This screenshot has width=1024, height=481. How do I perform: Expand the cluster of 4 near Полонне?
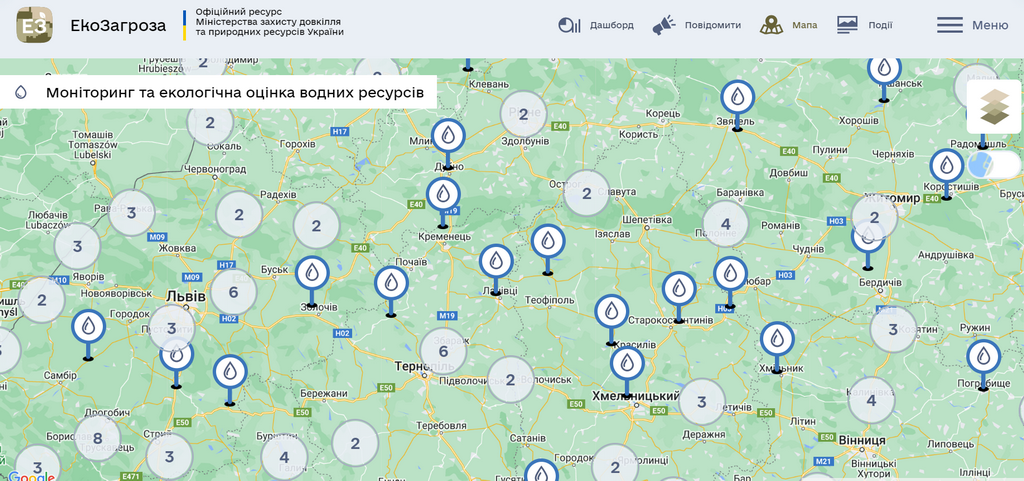(x=726, y=224)
